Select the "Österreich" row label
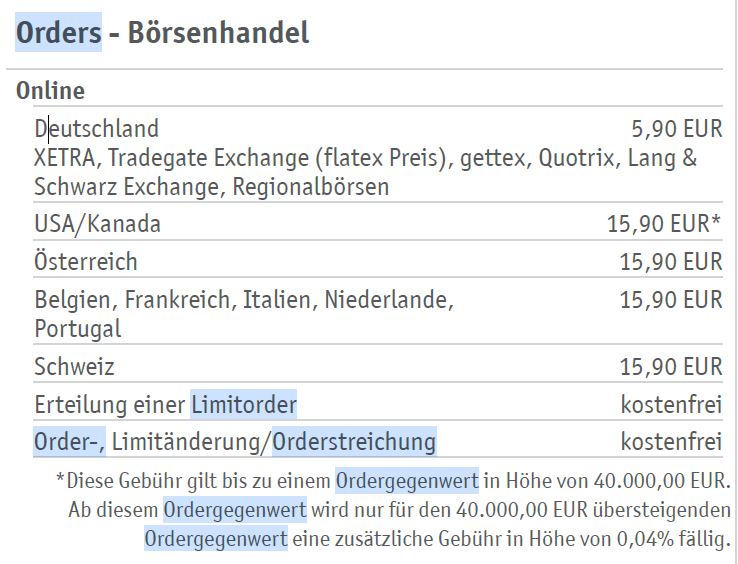This screenshot has height=564, width=738. [x=86, y=262]
